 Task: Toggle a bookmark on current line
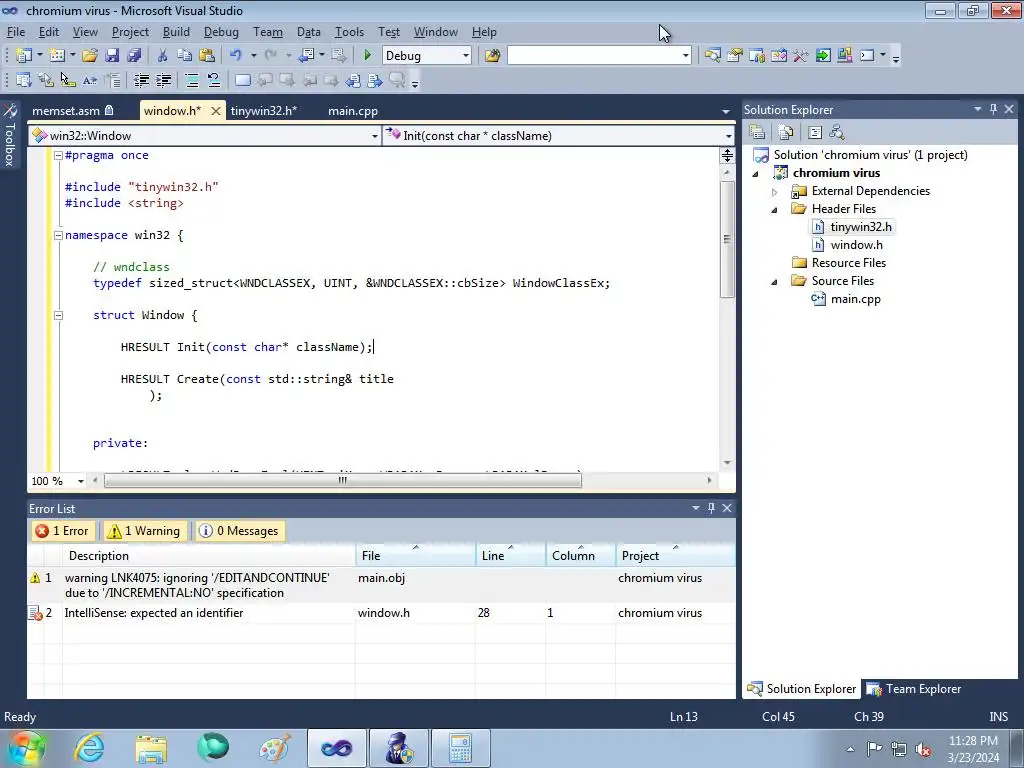pos(243,80)
